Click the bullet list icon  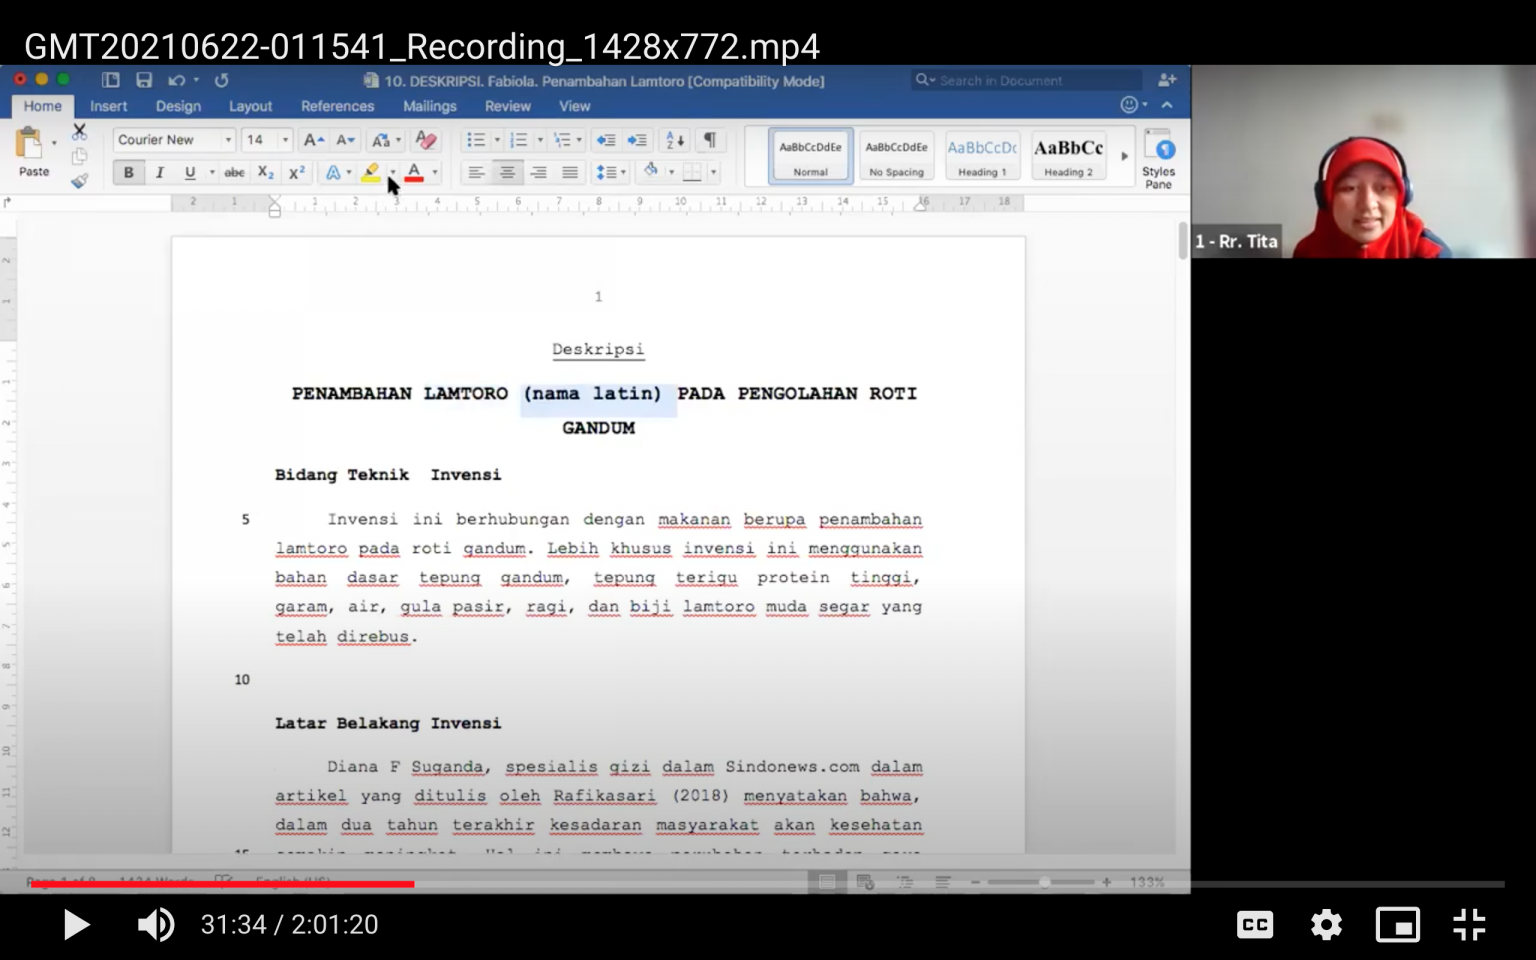476,140
